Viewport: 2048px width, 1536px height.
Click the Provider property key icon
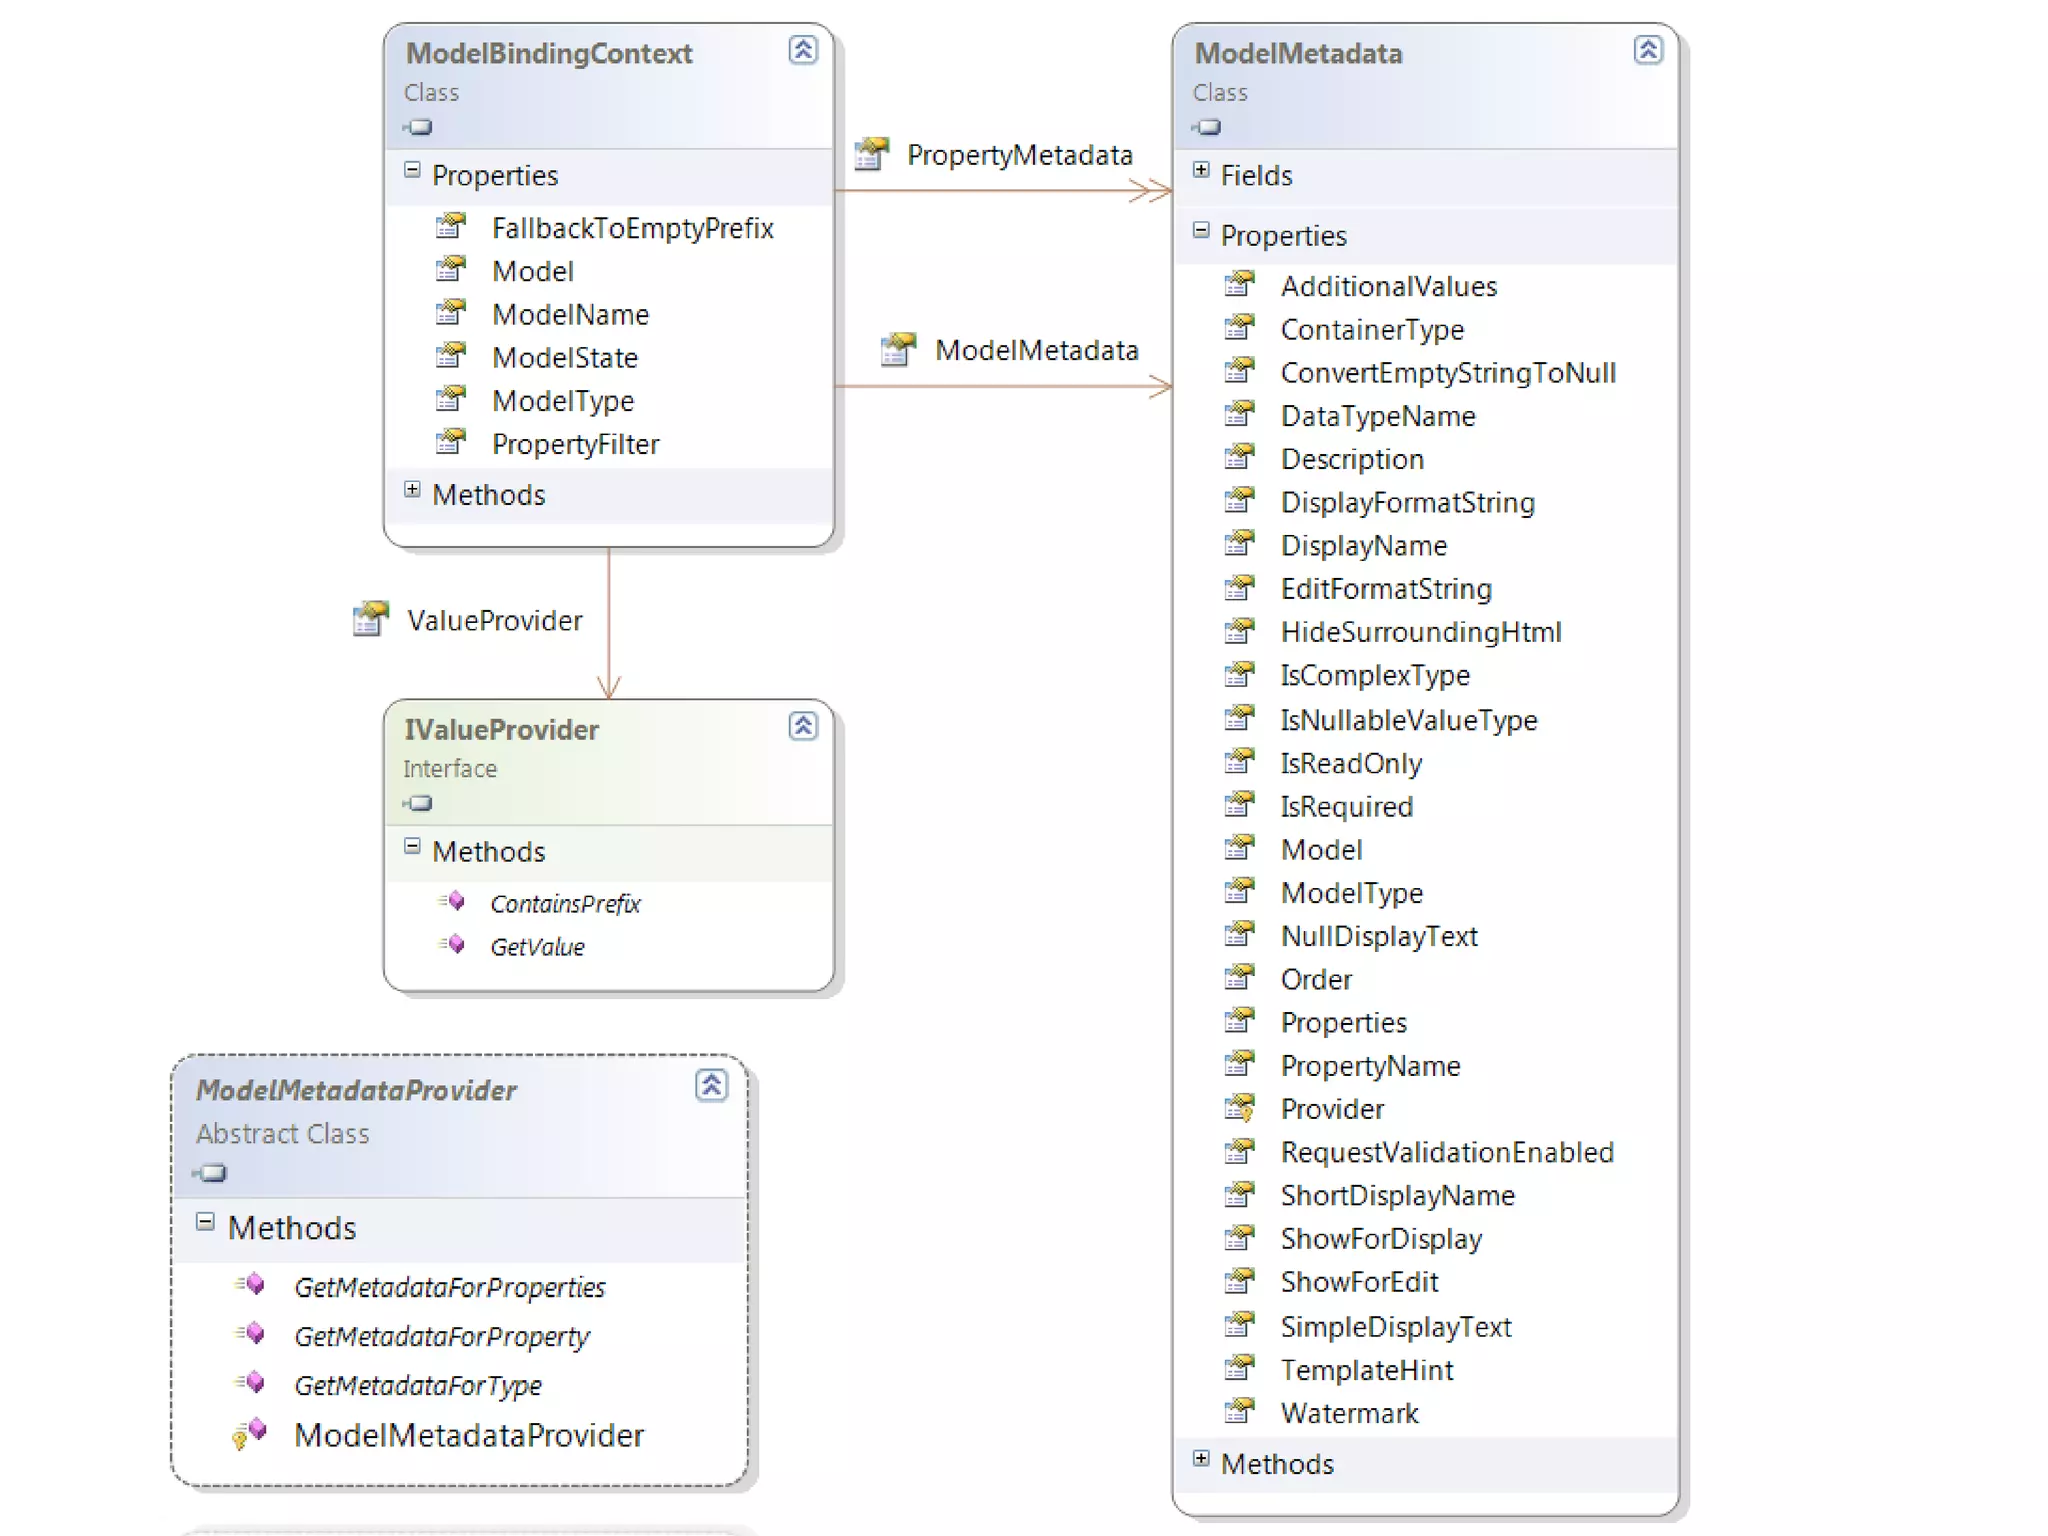[x=1240, y=1108]
